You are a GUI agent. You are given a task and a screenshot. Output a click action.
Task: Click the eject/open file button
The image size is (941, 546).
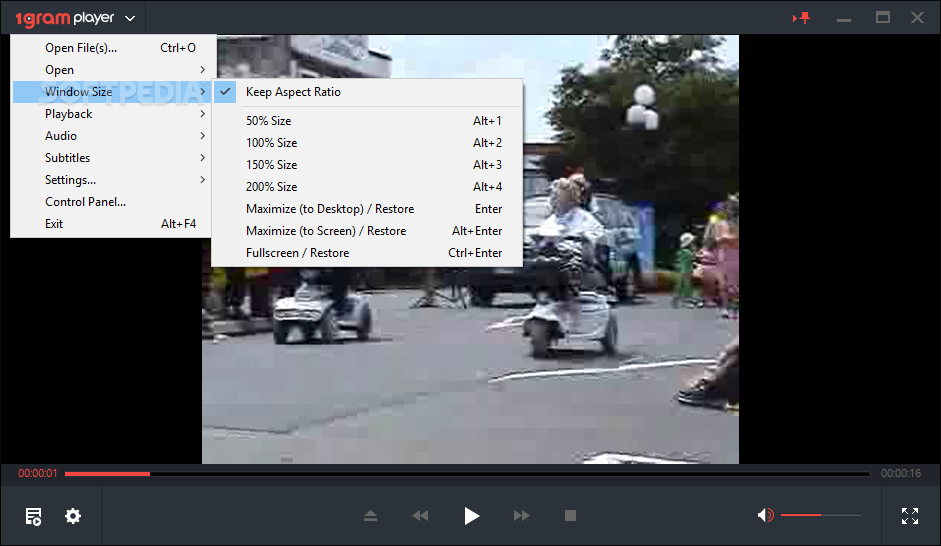(x=370, y=515)
